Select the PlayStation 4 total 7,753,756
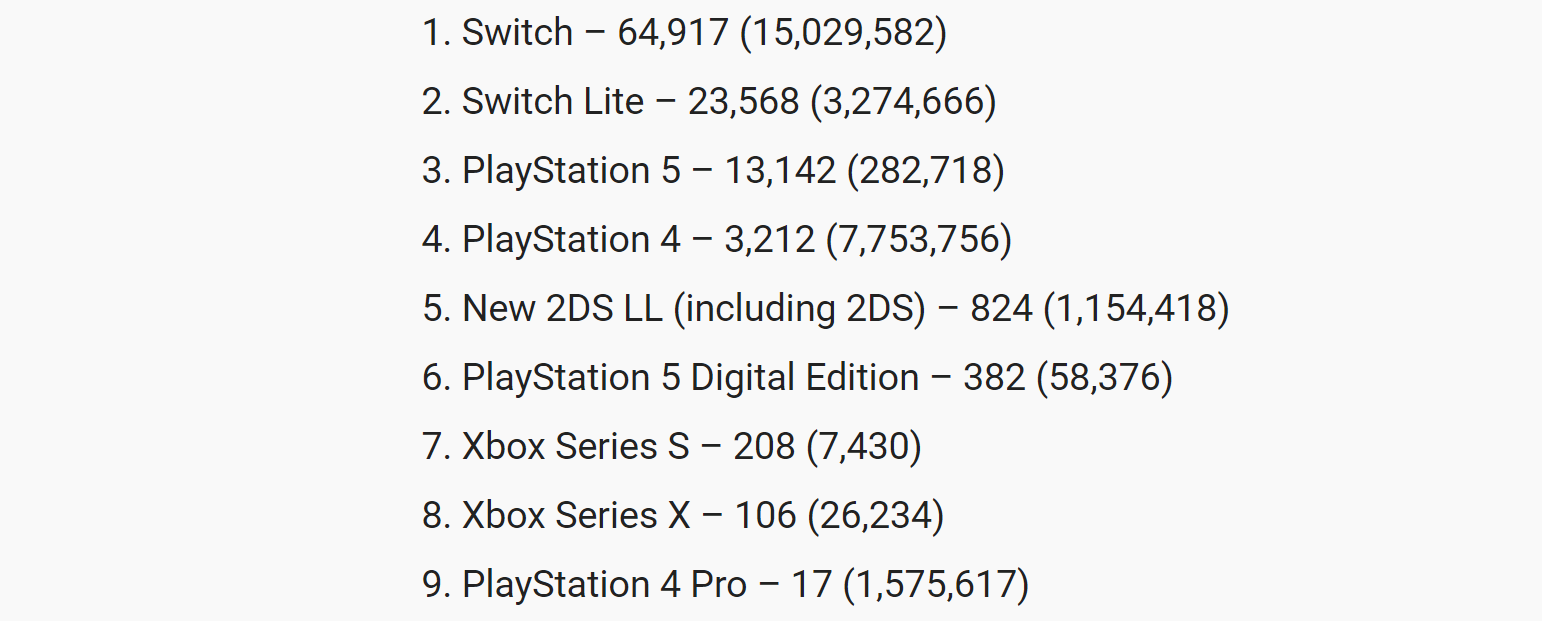This screenshot has height=621, width=1542. tap(919, 240)
